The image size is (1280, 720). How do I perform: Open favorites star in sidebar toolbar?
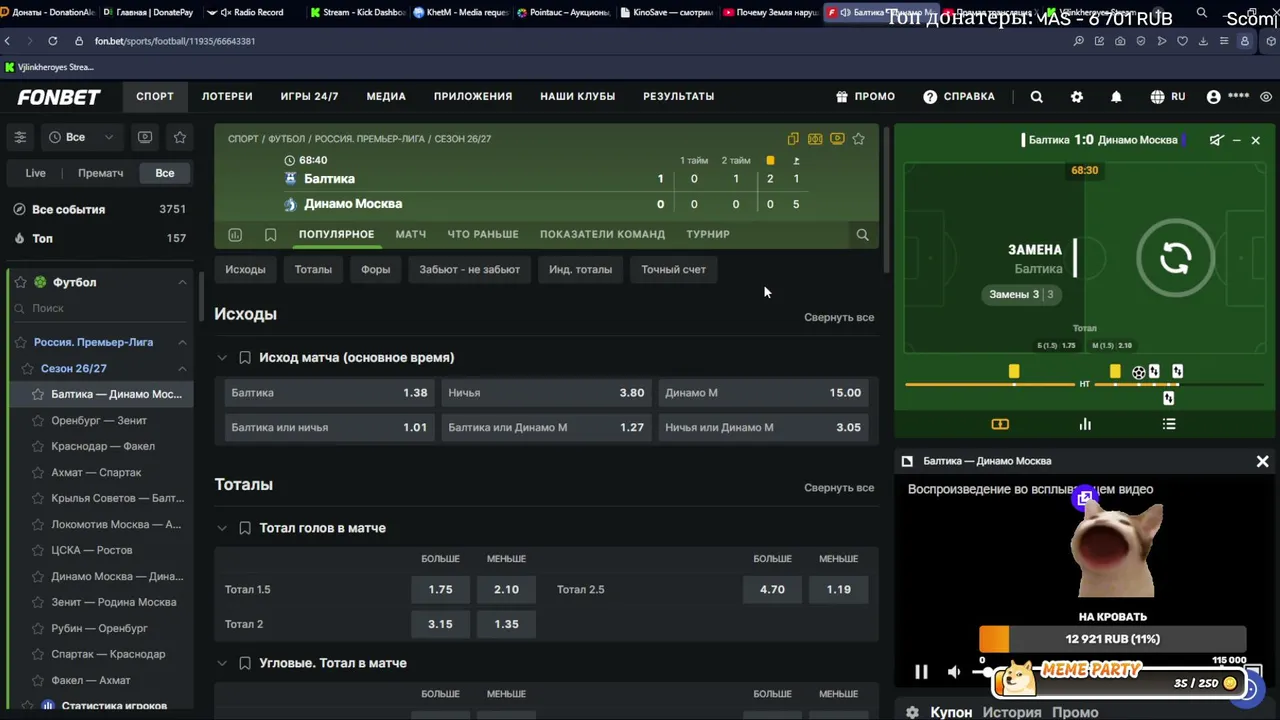pyautogui.click(x=180, y=137)
